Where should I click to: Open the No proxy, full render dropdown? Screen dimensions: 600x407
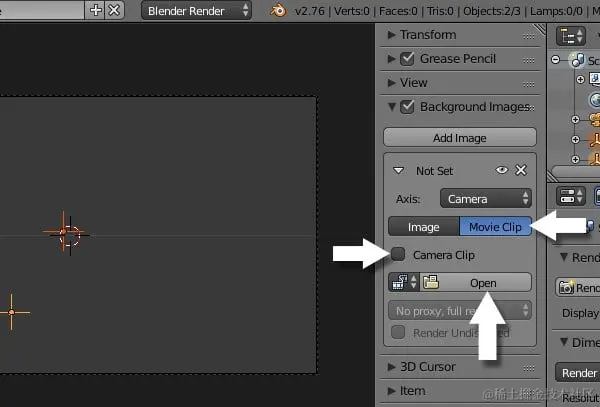point(460,311)
